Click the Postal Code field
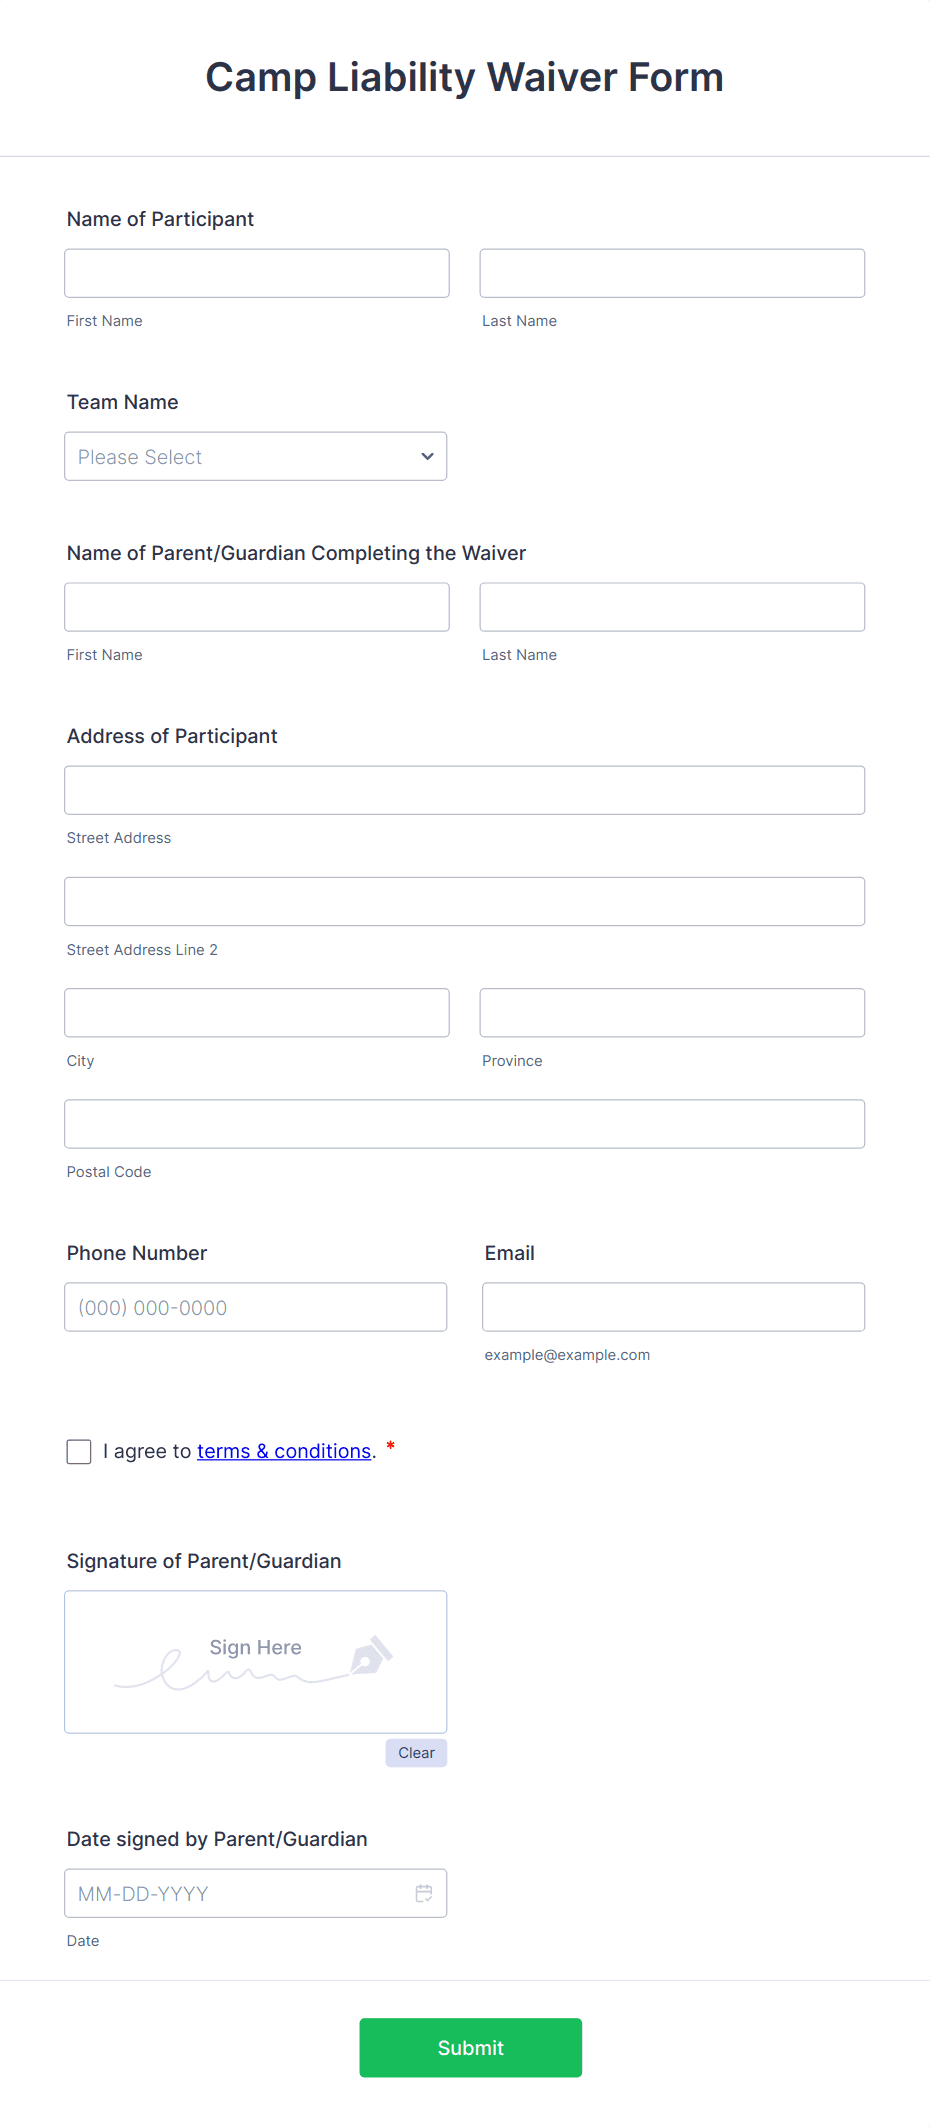The image size is (930, 2127). (464, 1123)
